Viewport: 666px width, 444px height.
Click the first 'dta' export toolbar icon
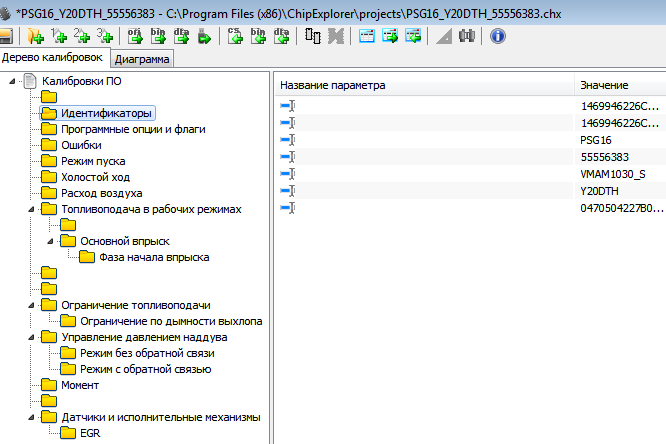[181, 36]
